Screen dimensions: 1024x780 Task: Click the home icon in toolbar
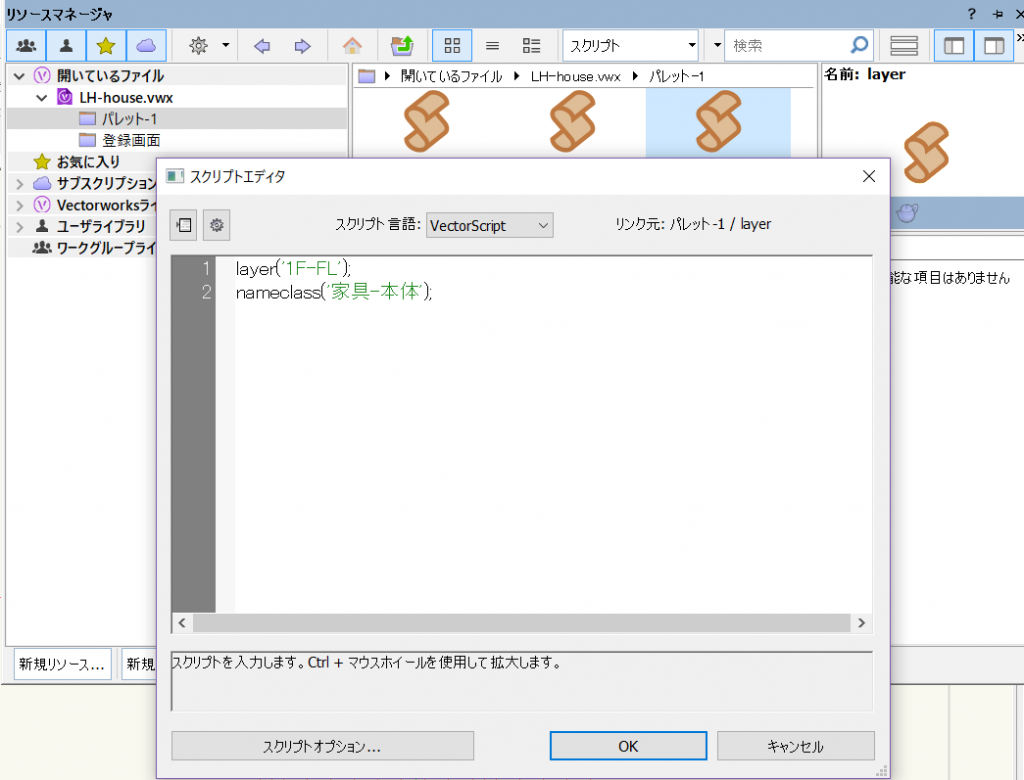[352, 45]
